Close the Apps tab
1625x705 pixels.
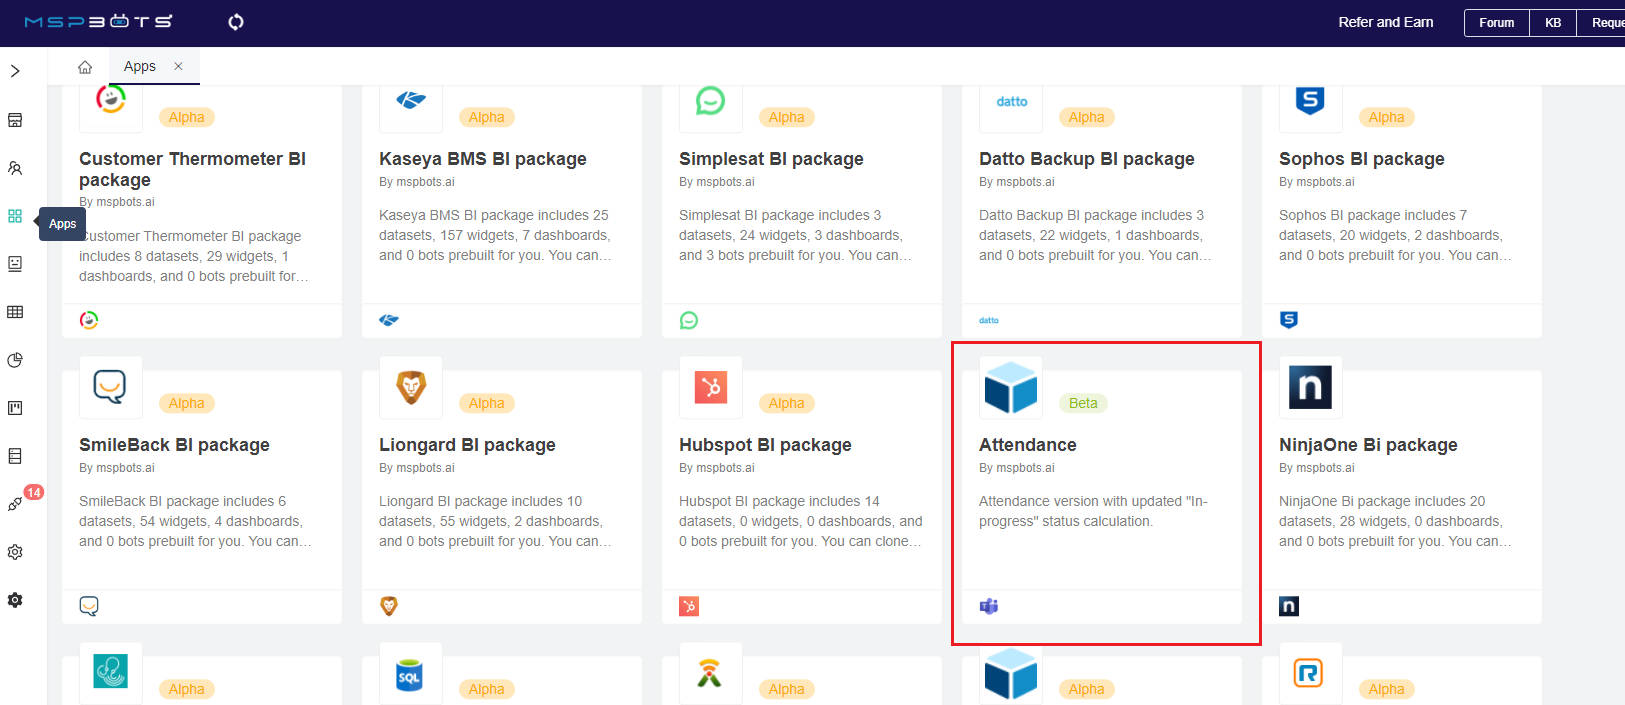click(x=178, y=66)
